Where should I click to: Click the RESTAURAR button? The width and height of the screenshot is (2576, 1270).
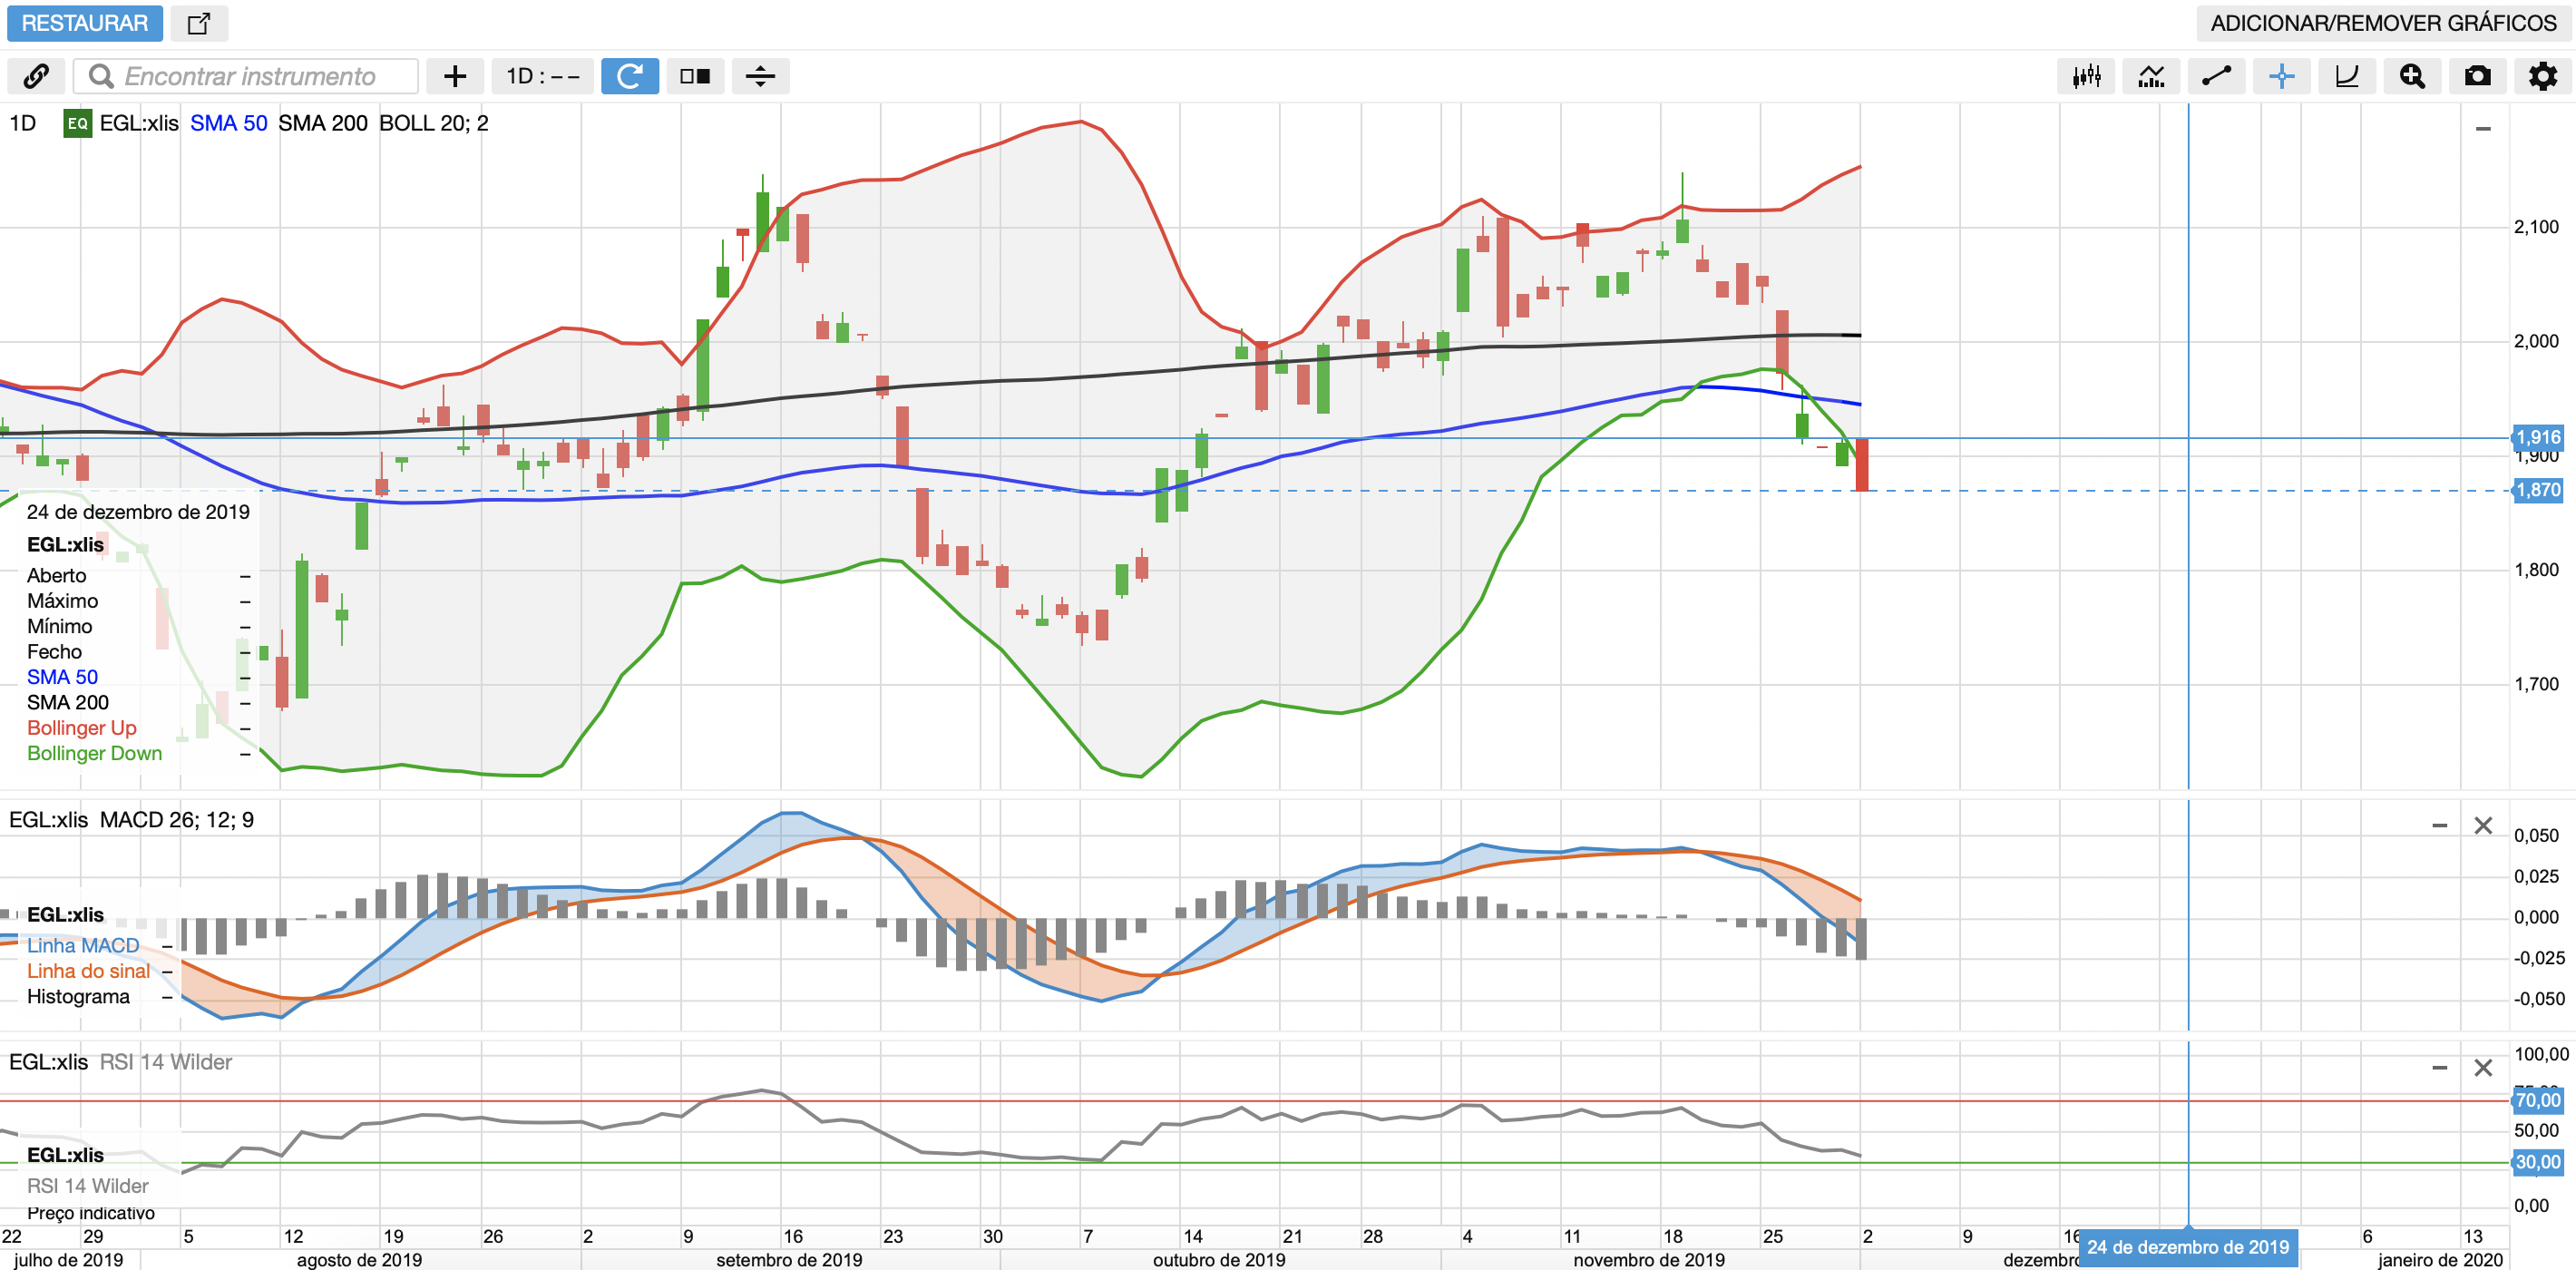(x=84, y=23)
